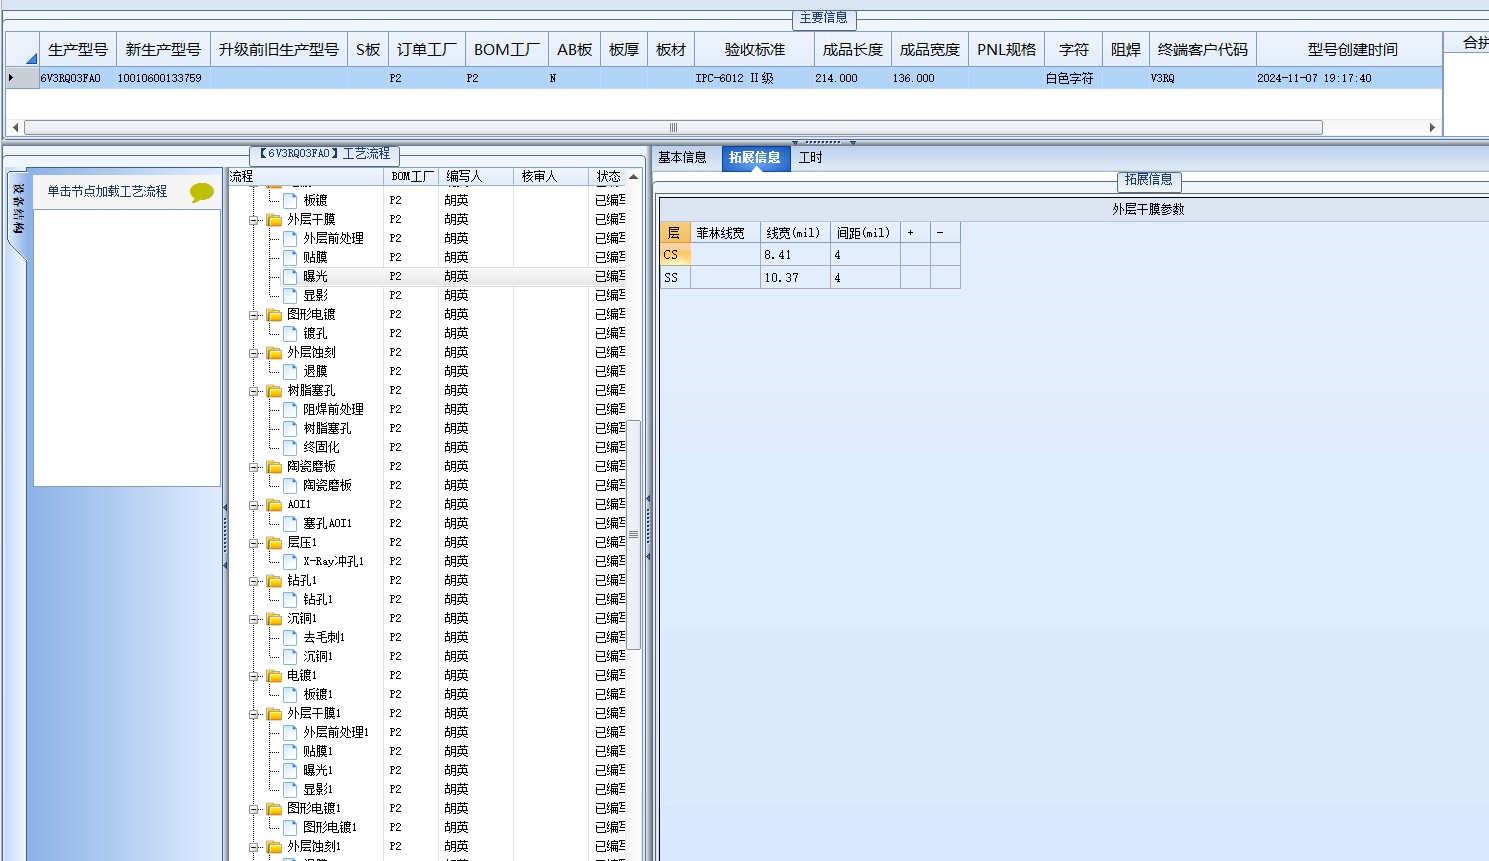The height and width of the screenshot is (861, 1489).
Task: Click left scroll arrow of main info grid
Action: click(x=15, y=127)
